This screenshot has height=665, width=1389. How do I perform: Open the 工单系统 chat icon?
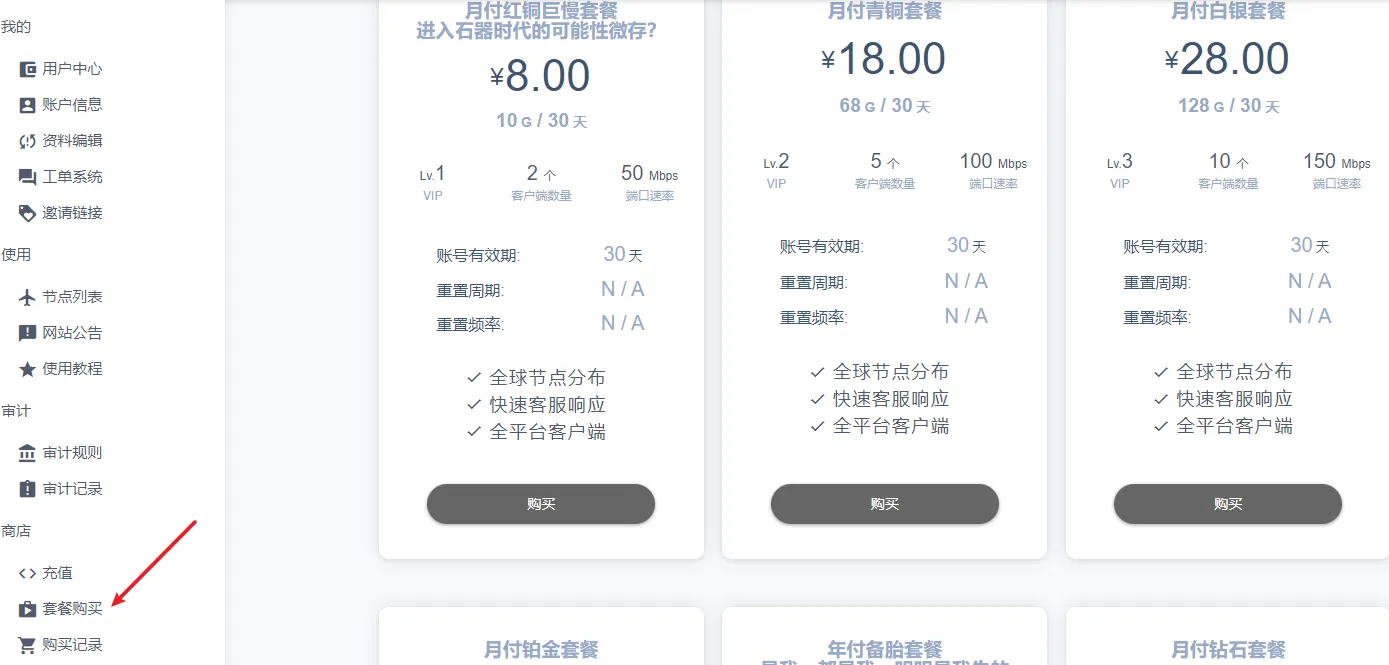(28, 177)
